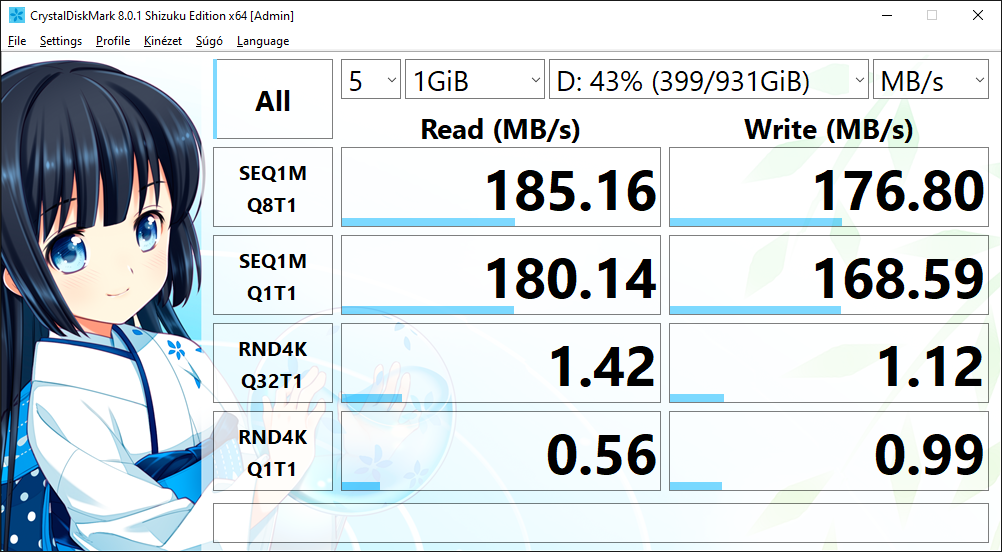The width and height of the screenshot is (1002, 552).
Task: Open the File menu
Action: point(17,41)
